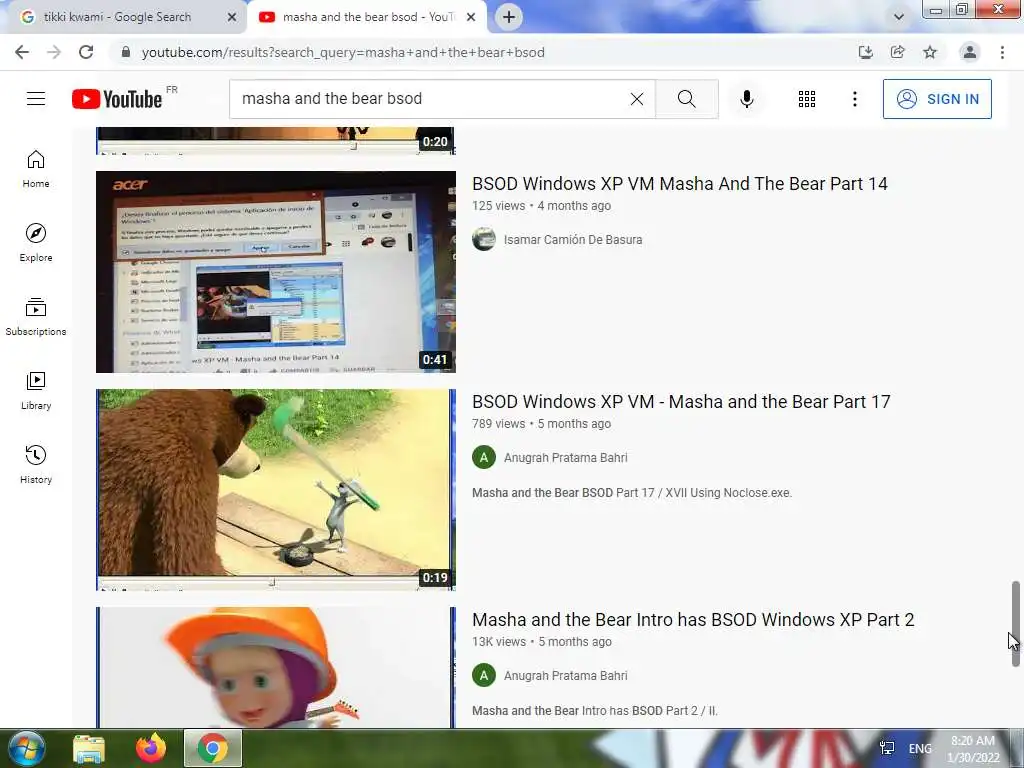
Task: Play the 0:19 bear thumbnail
Action: tap(276, 490)
